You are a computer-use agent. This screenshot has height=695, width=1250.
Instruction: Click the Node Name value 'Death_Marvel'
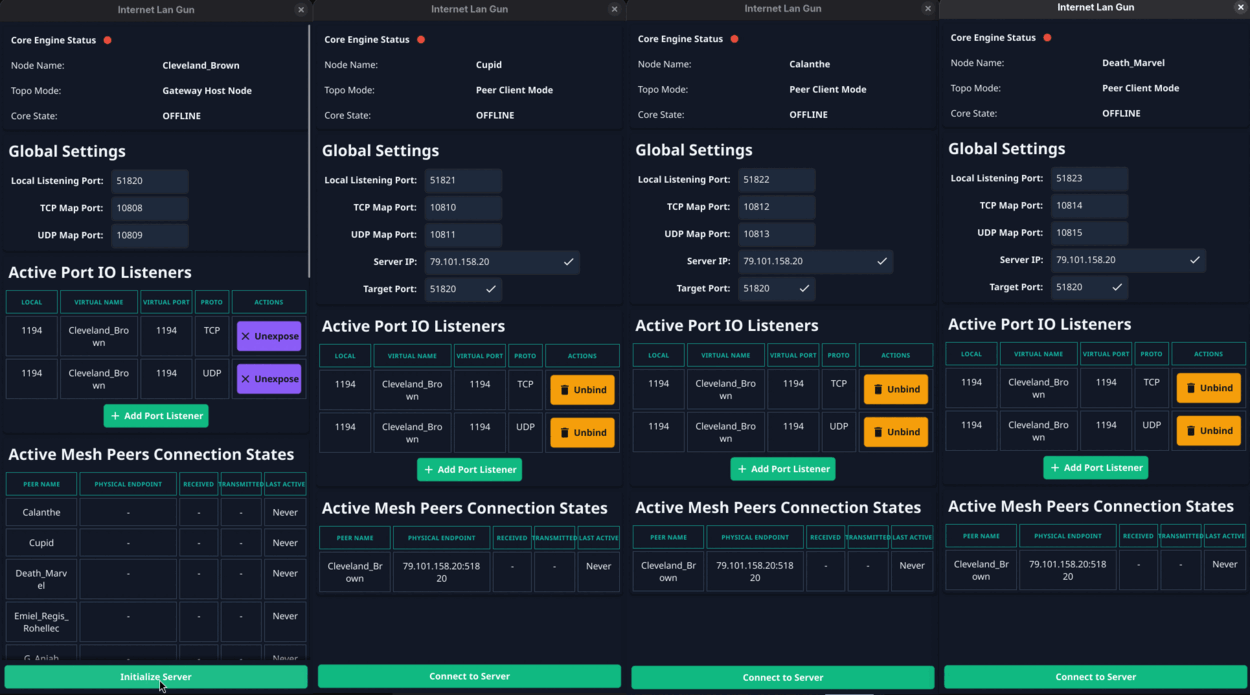[1133, 63]
